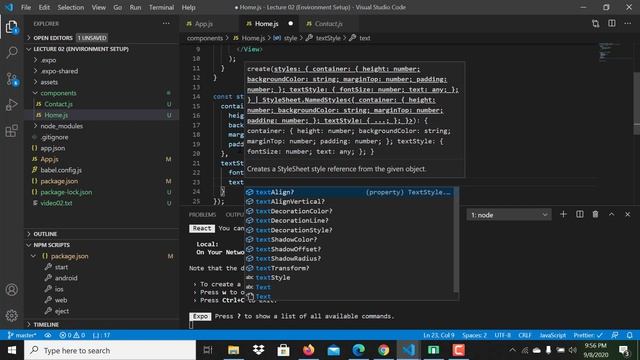Viewport: 640px width, 360px height.
Task: Switch to the Problems panel tab
Action: 202,214
